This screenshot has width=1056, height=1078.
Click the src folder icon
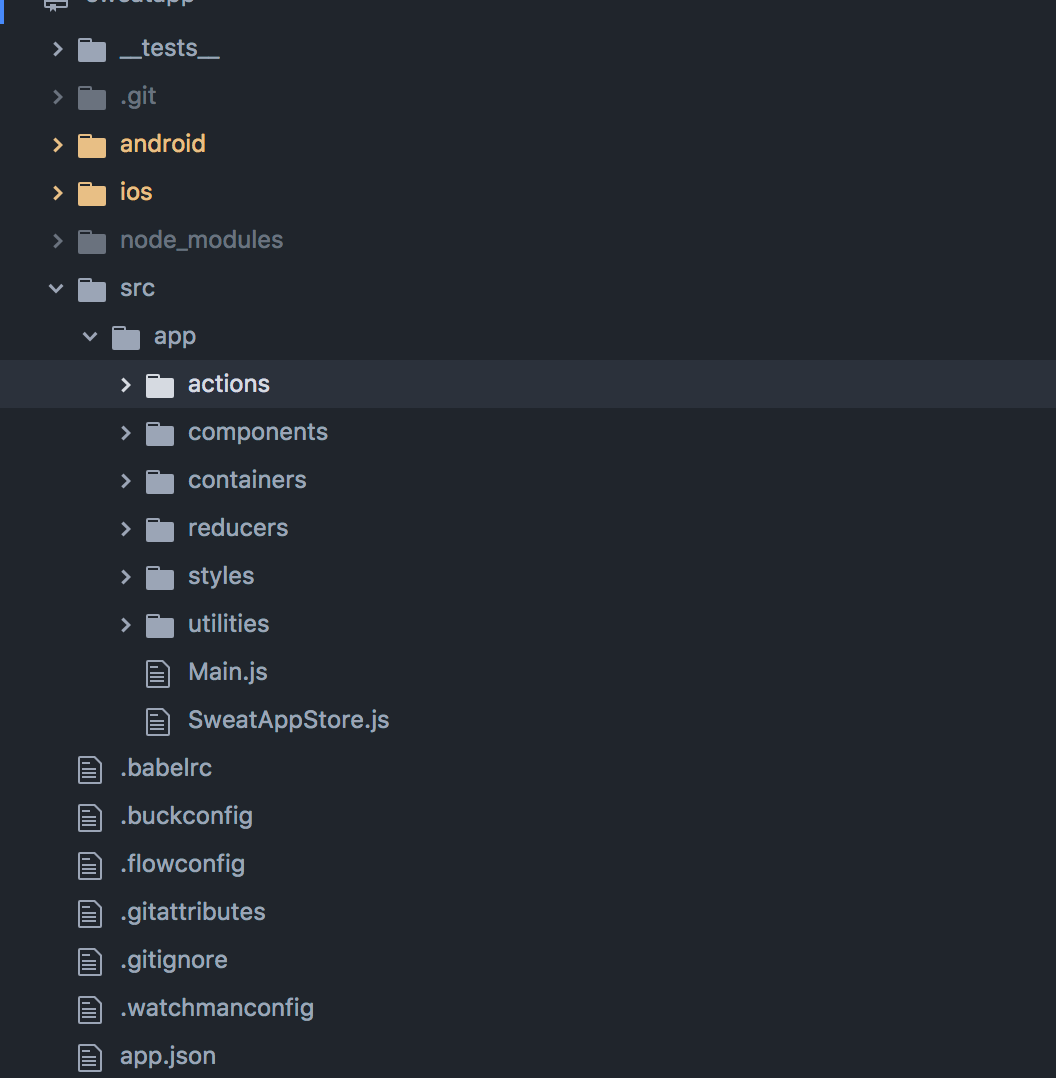(91, 288)
